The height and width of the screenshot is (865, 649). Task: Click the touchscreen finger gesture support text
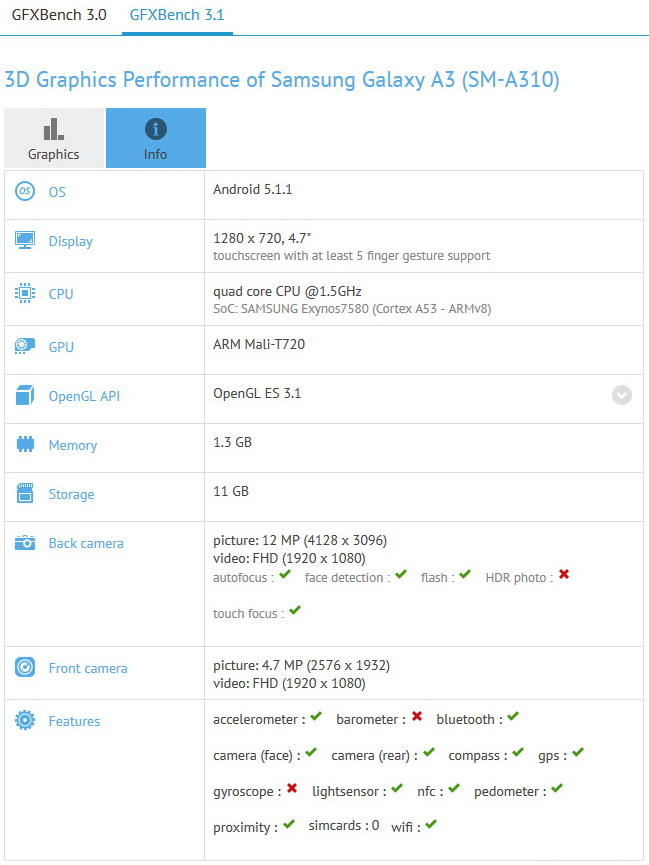pos(352,256)
